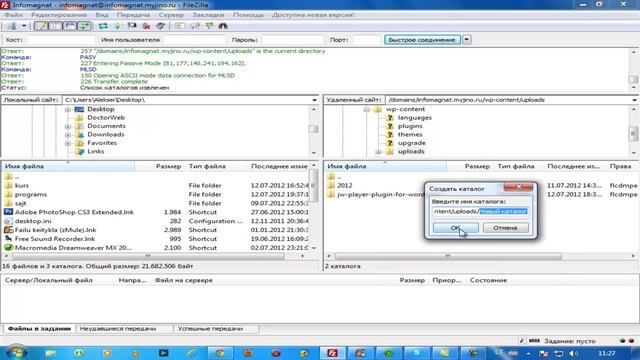
Task: Toggle the remote directory tree display
Action: (70, 26)
